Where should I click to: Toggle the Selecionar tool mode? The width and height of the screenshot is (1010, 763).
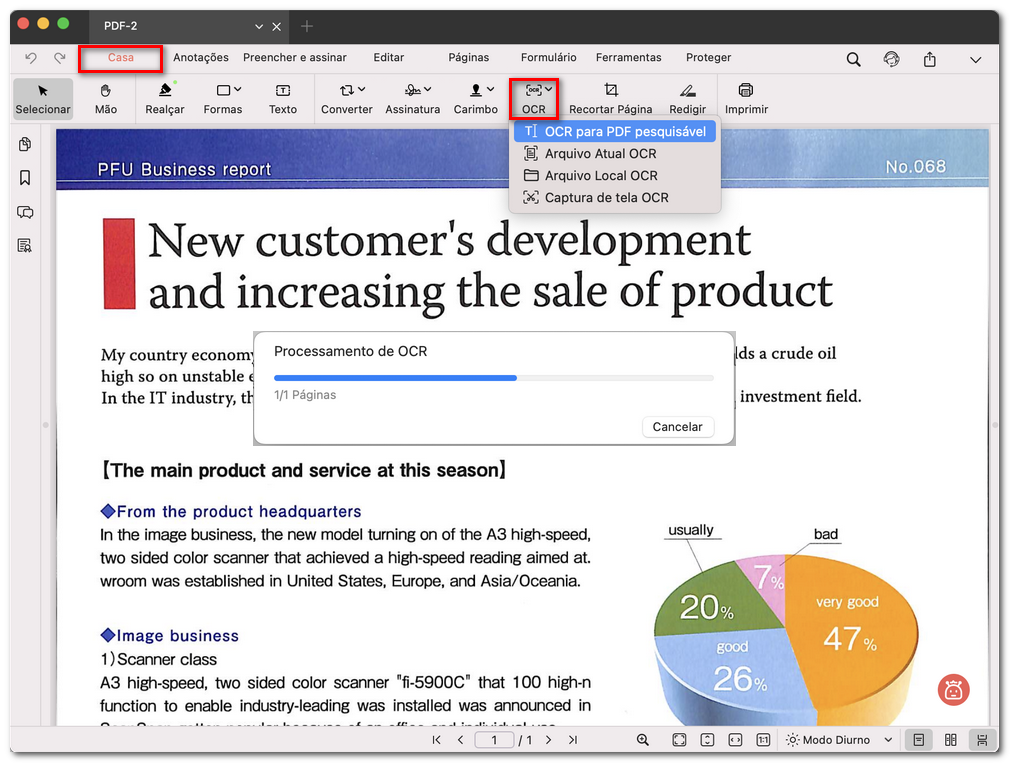(42, 98)
